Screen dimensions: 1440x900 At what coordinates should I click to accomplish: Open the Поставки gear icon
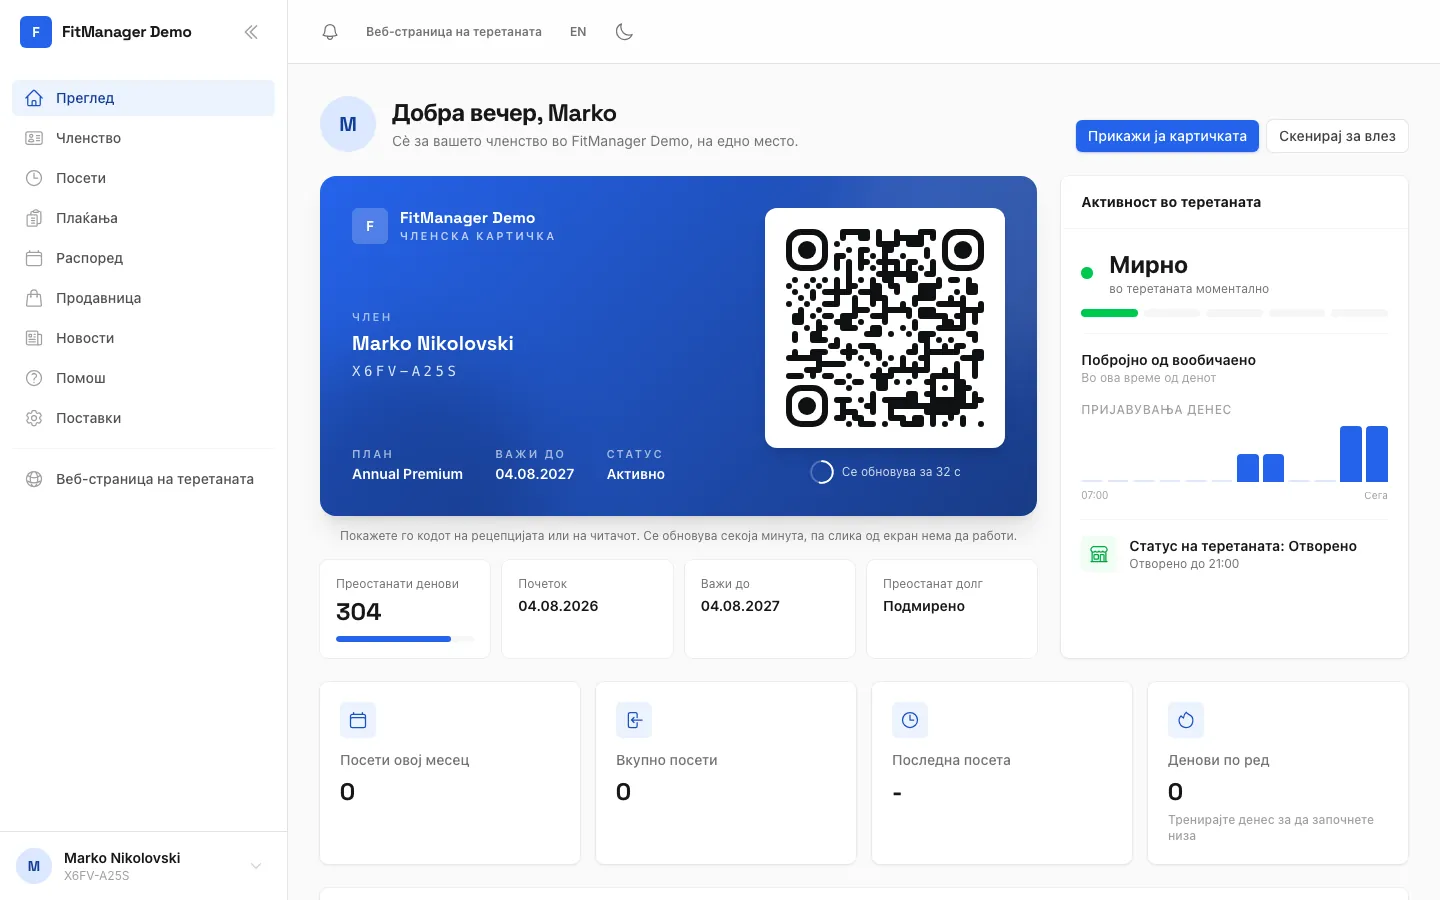tap(34, 418)
